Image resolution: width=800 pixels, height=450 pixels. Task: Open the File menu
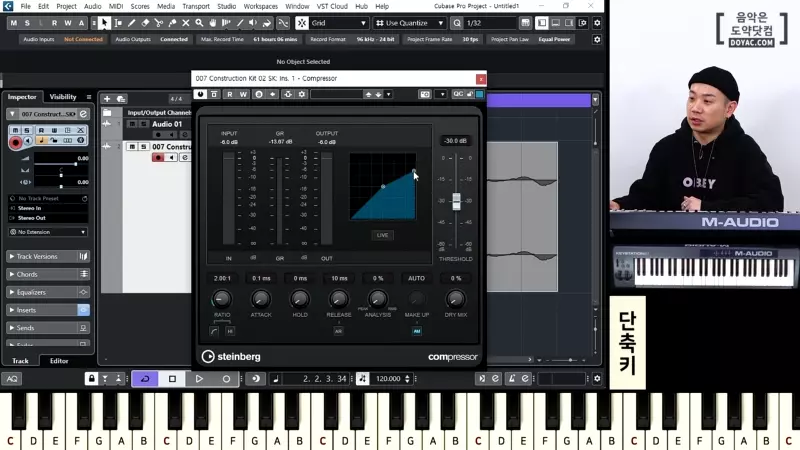26,6
